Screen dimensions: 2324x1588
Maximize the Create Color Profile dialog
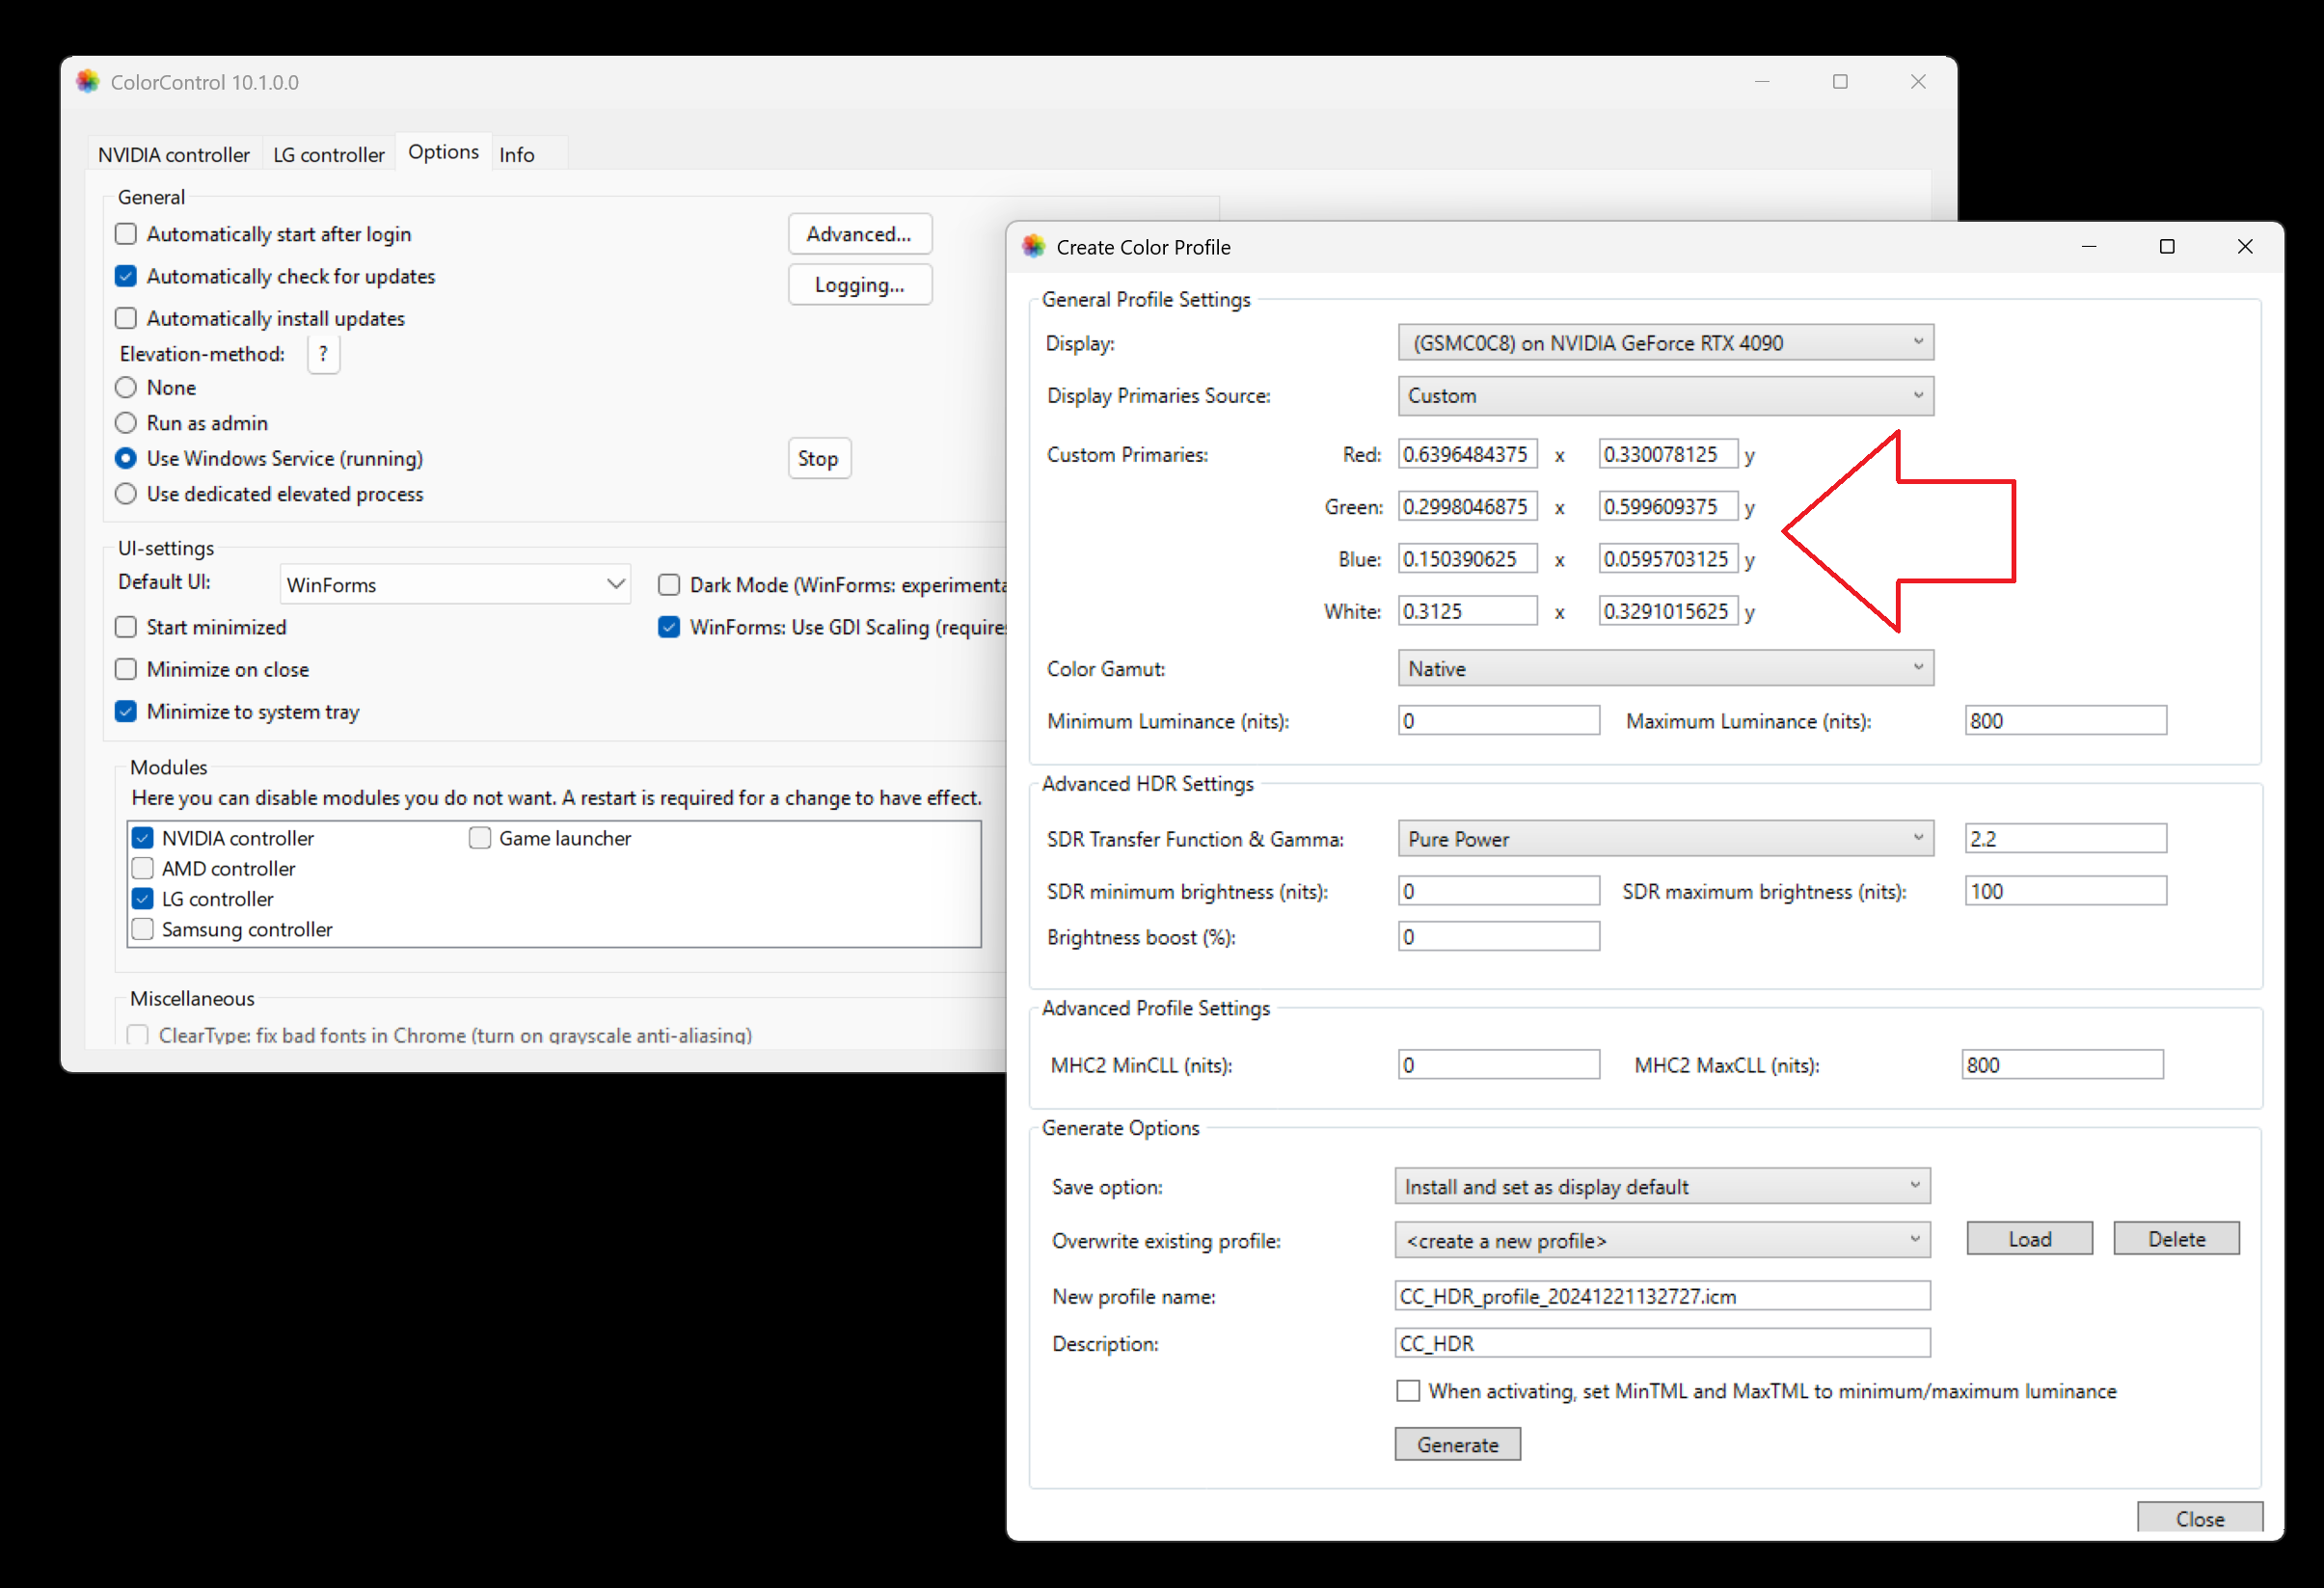click(2167, 247)
